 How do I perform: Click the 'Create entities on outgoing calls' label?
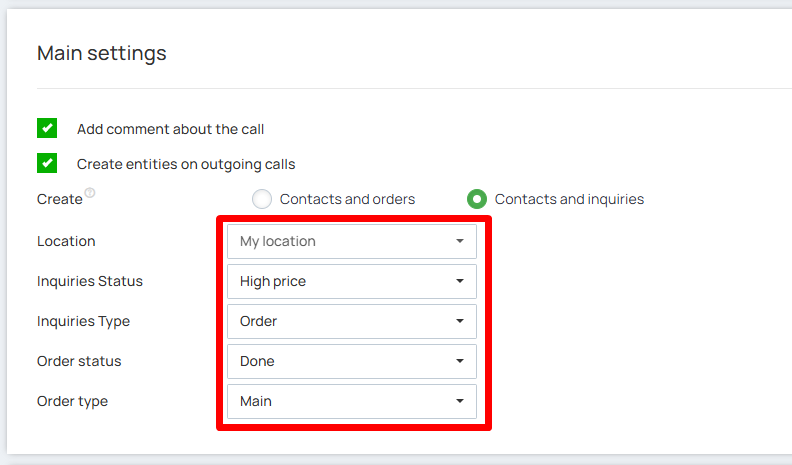(x=186, y=164)
